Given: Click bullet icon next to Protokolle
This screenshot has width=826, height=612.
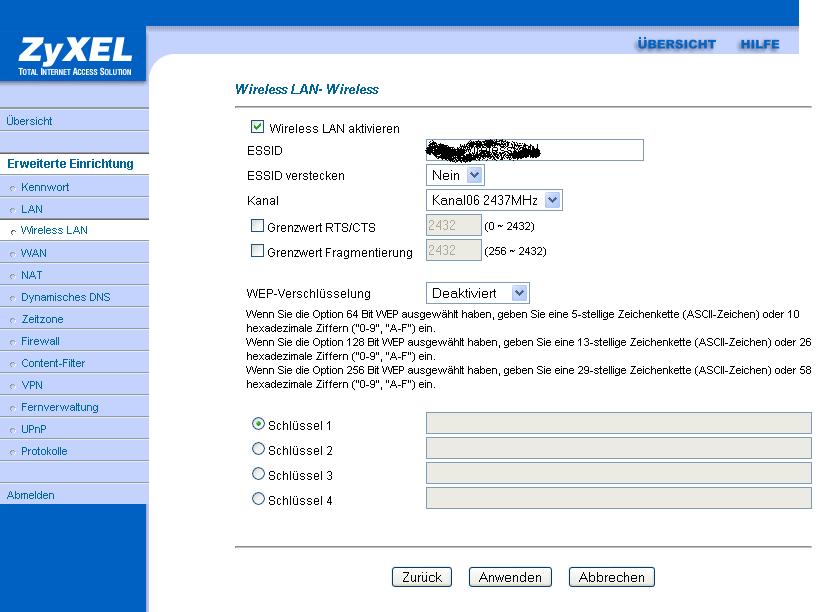Looking at the screenshot, I should tap(13, 452).
